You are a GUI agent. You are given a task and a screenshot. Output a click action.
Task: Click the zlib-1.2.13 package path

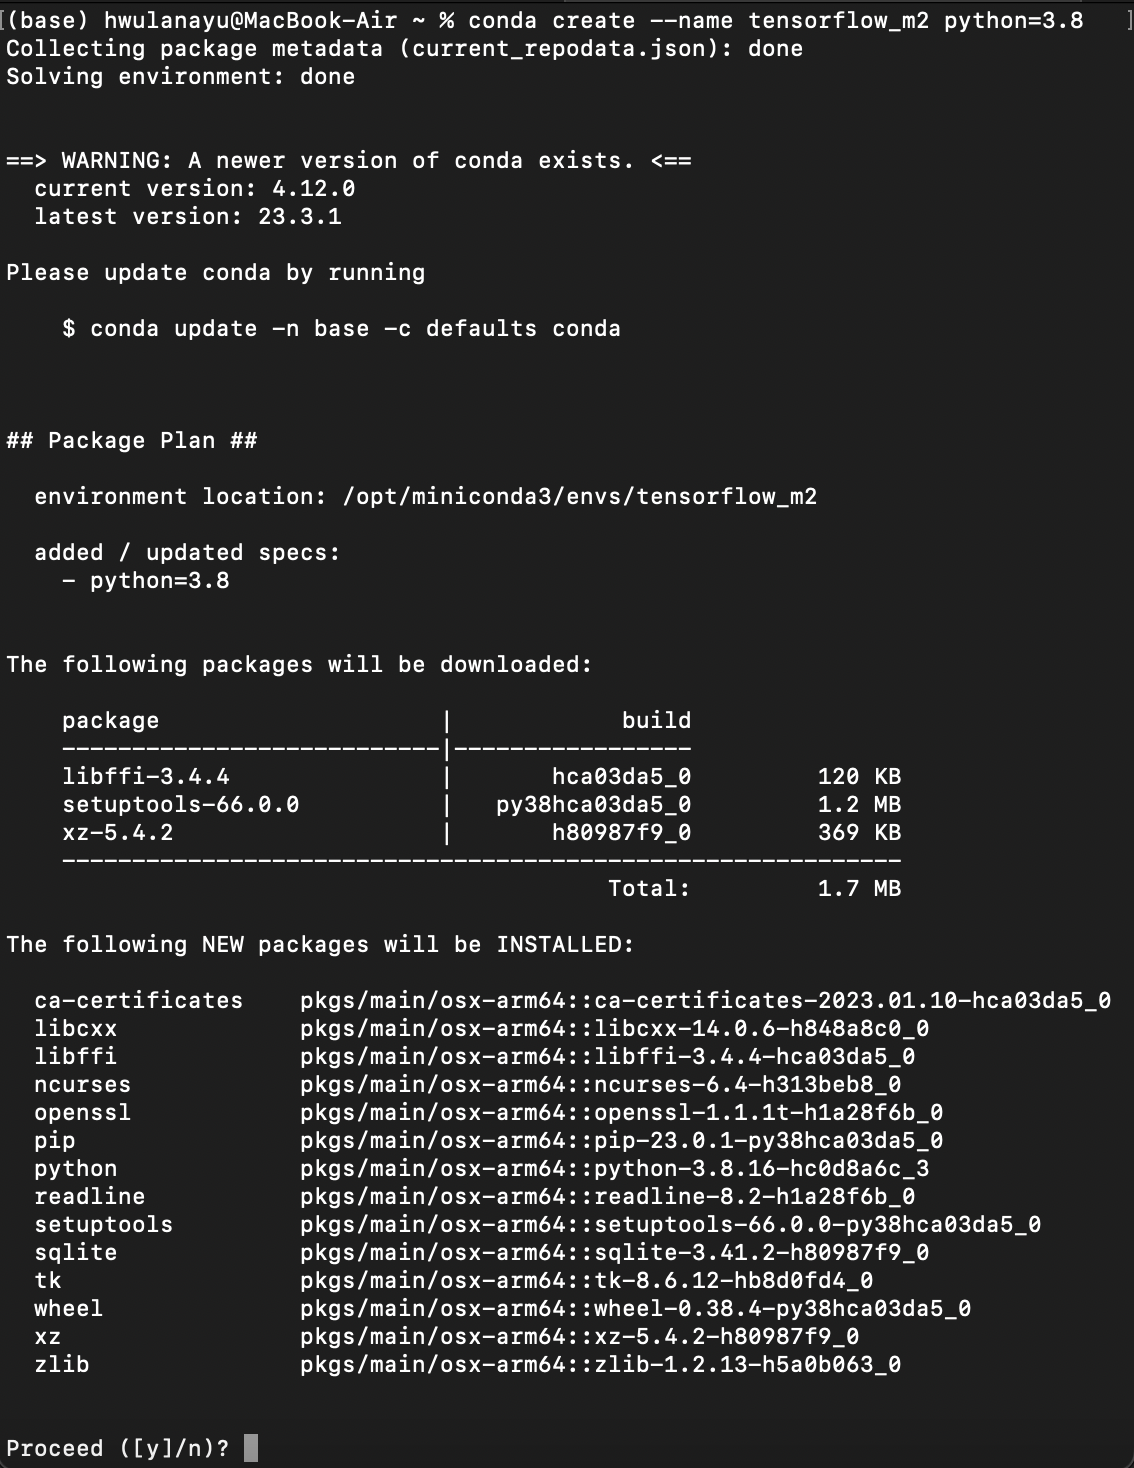point(600,1364)
